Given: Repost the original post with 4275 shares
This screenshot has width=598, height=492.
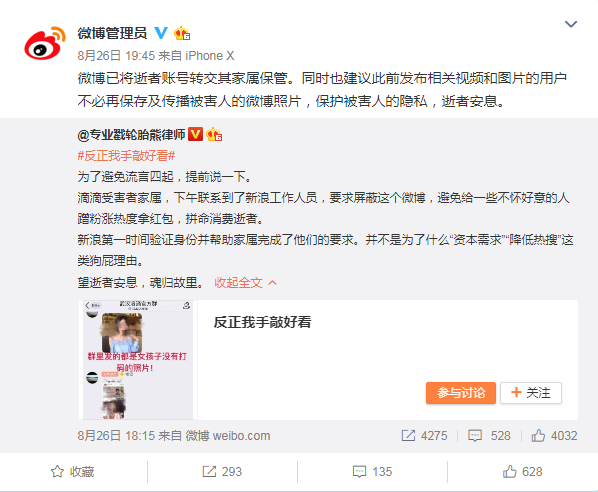Looking at the screenshot, I should click(424, 436).
